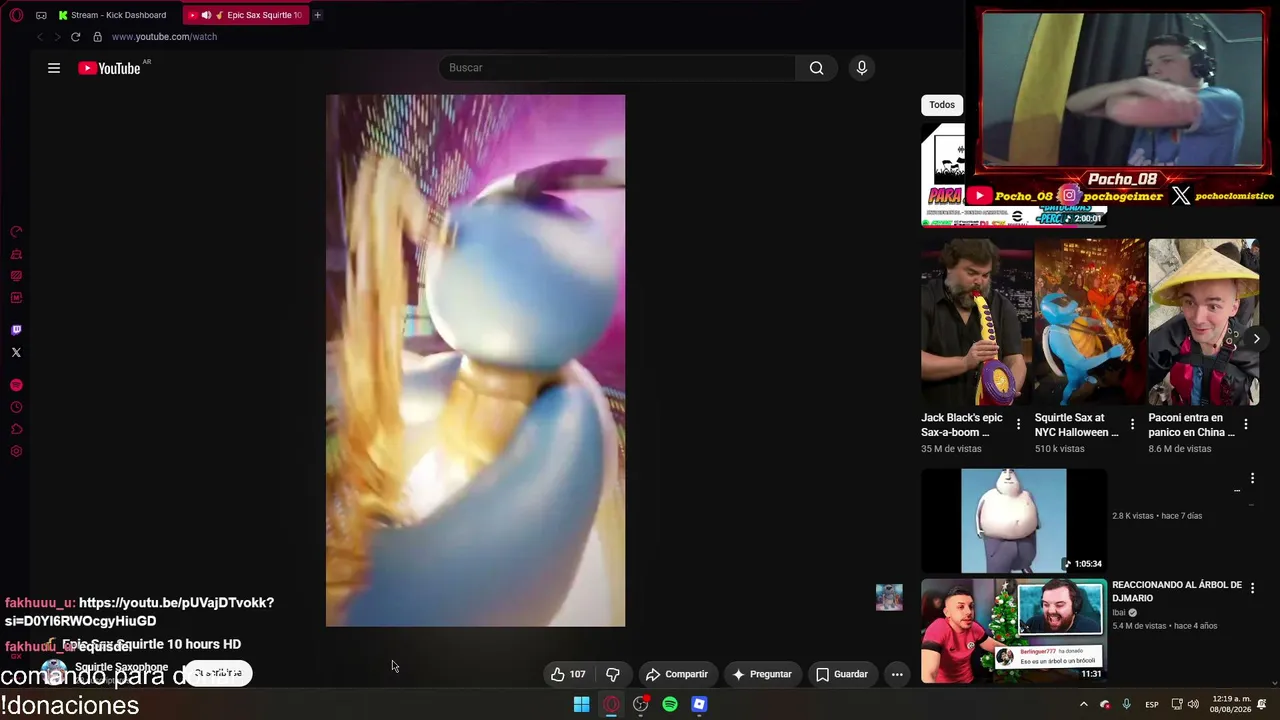Open History clock icon in sidebar

[x=16, y=407]
